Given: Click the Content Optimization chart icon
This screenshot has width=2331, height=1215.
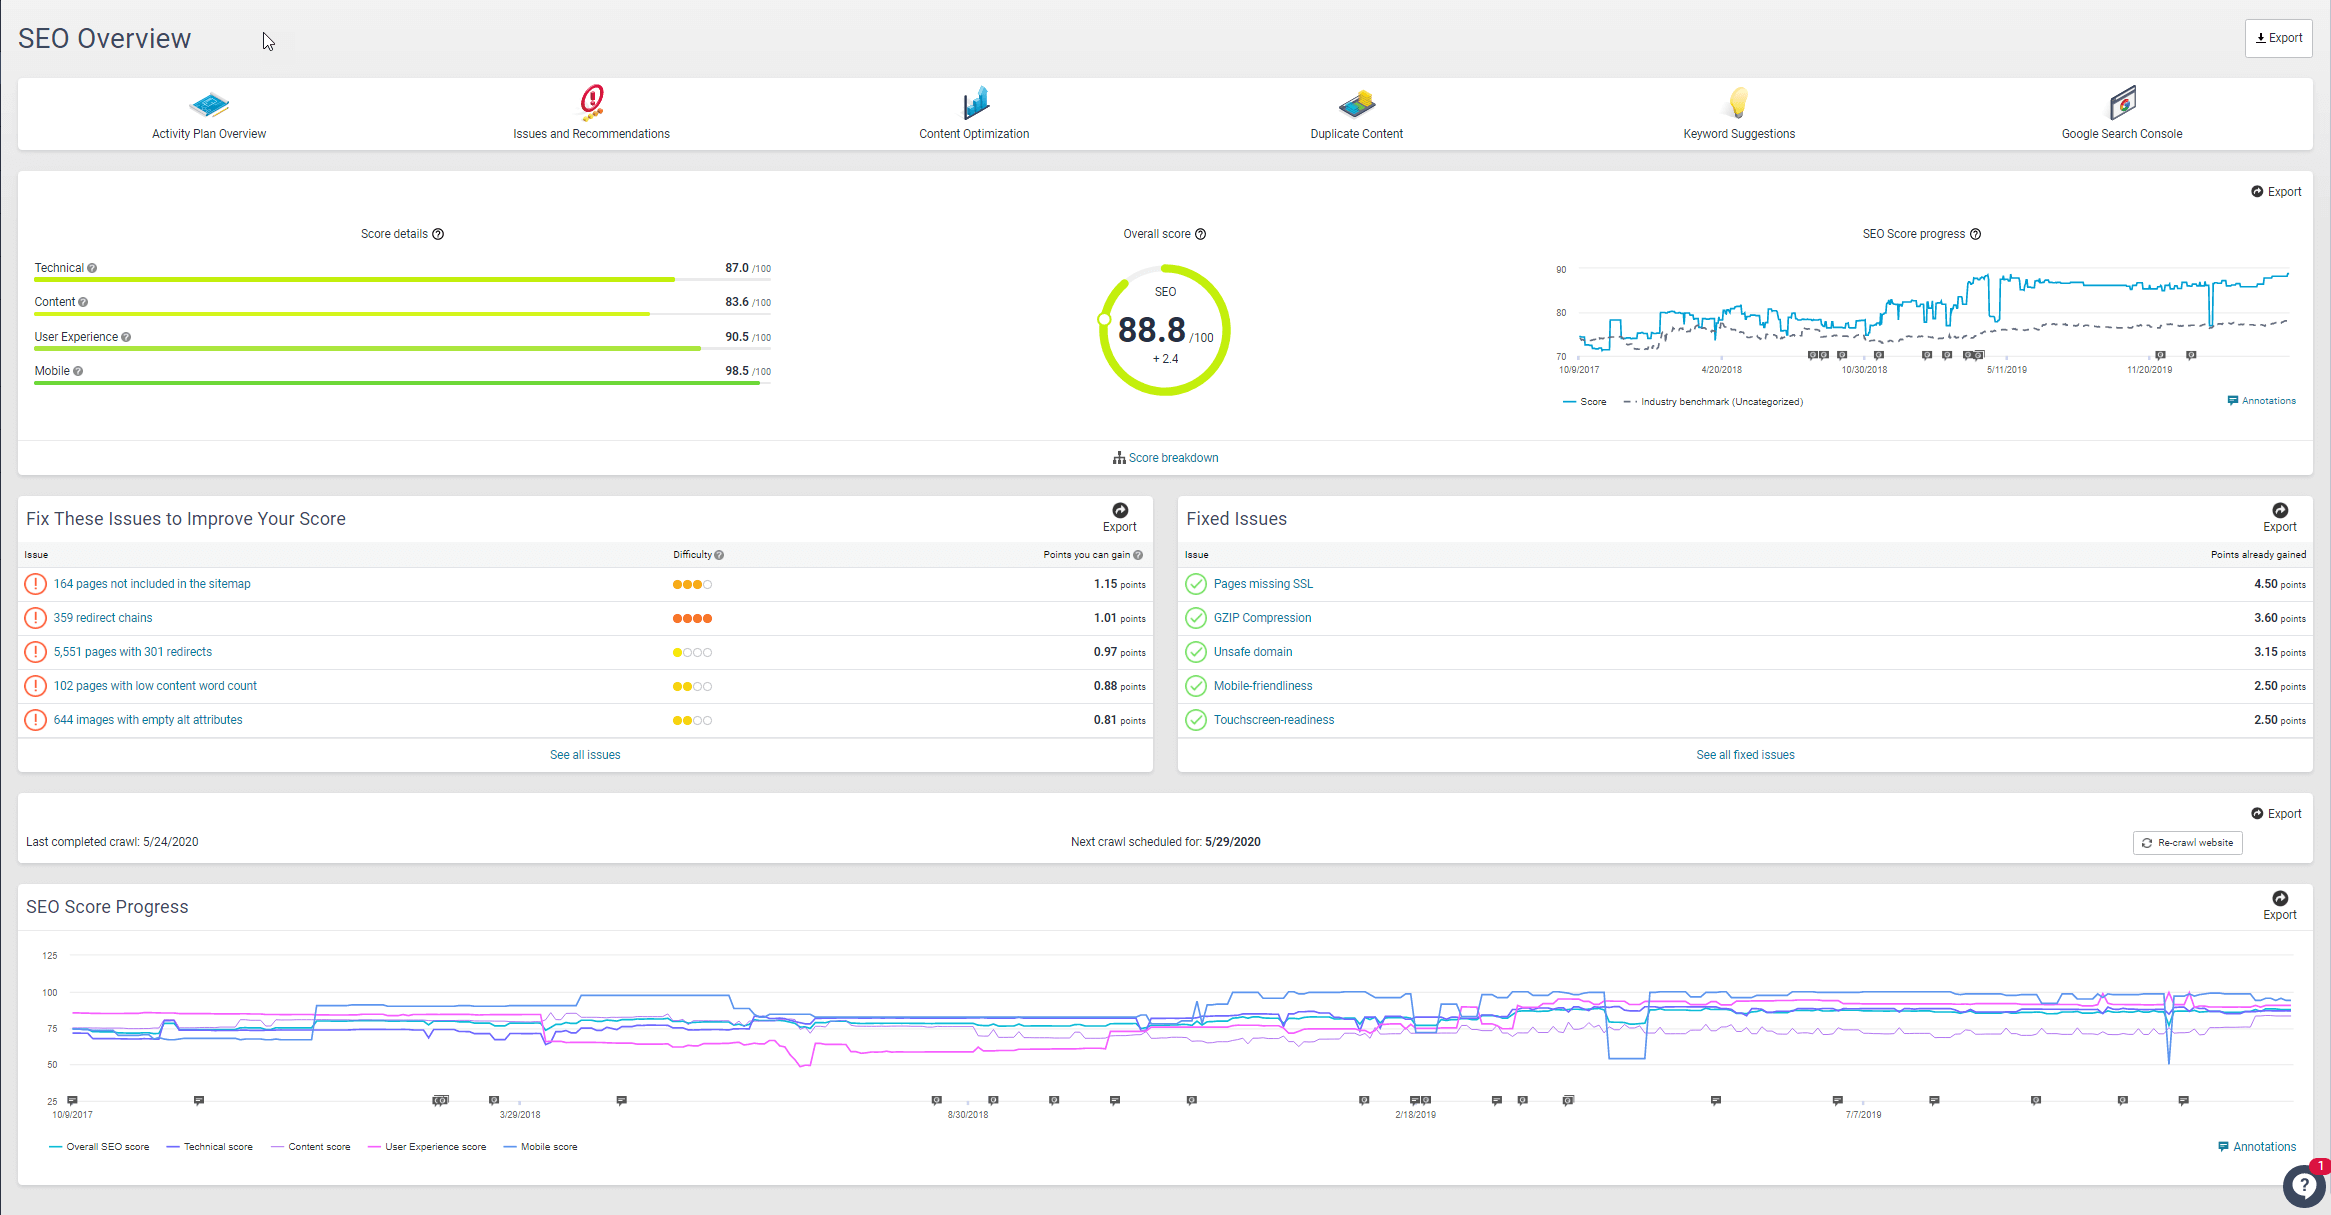Looking at the screenshot, I should [x=974, y=102].
